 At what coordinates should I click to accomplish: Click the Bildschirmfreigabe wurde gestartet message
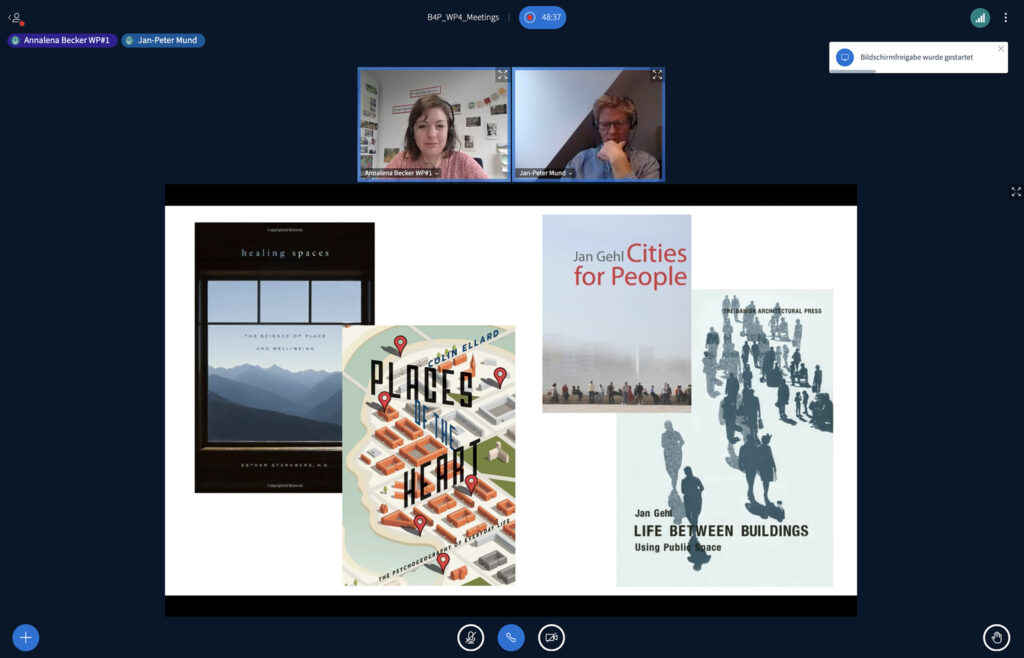(x=916, y=57)
